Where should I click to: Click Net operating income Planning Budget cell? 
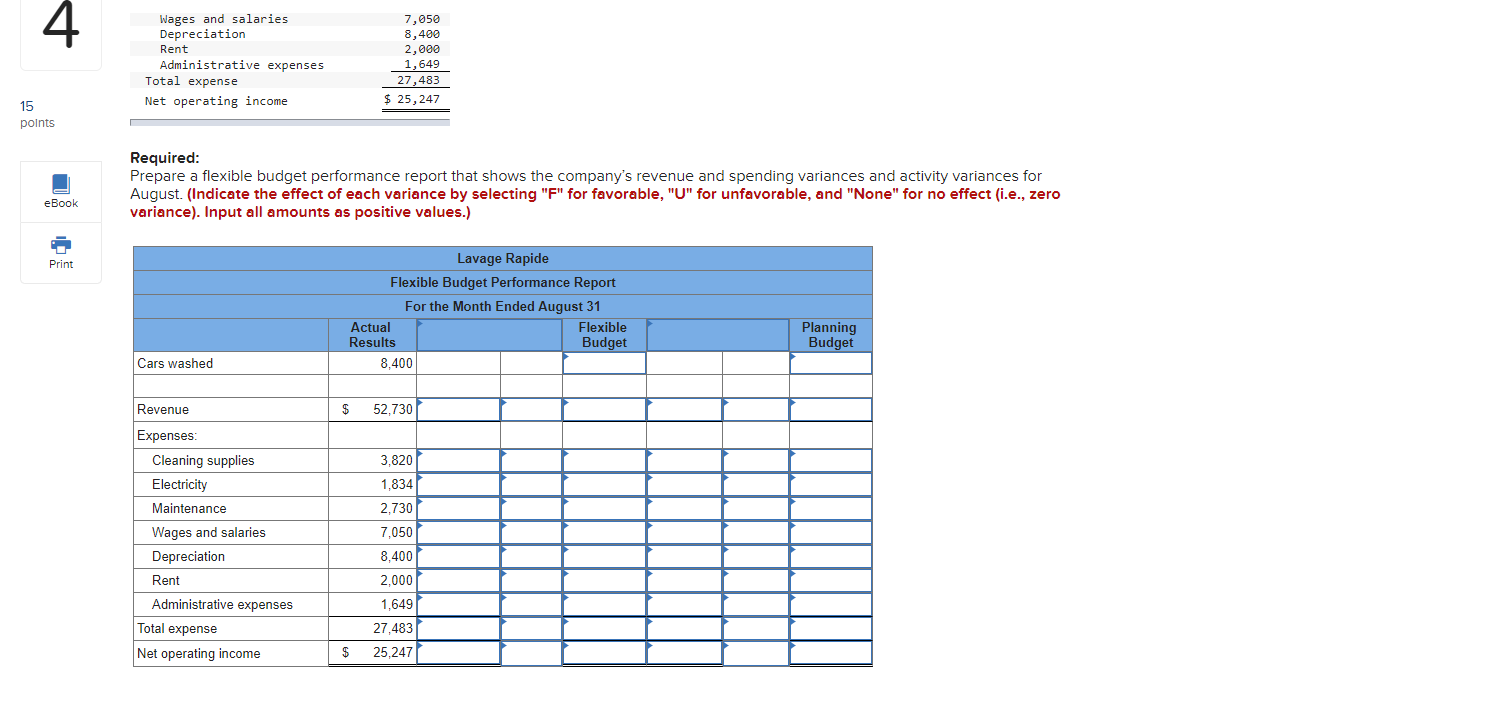point(830,652)
